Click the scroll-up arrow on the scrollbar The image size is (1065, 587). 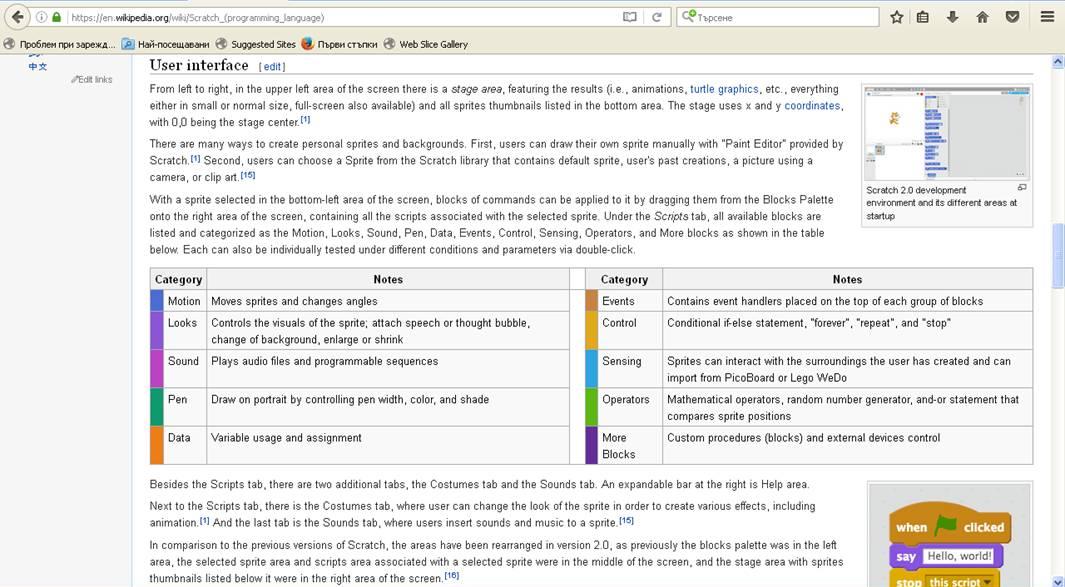1058,60
